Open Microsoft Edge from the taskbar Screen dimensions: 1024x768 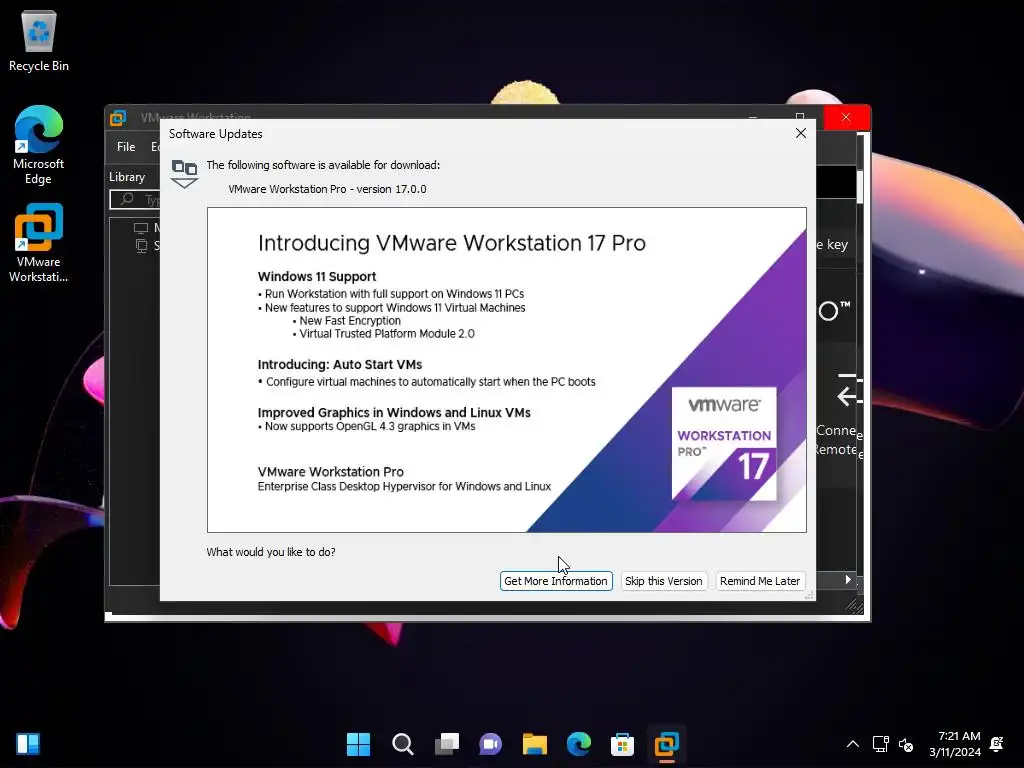[x=579, y=744]
